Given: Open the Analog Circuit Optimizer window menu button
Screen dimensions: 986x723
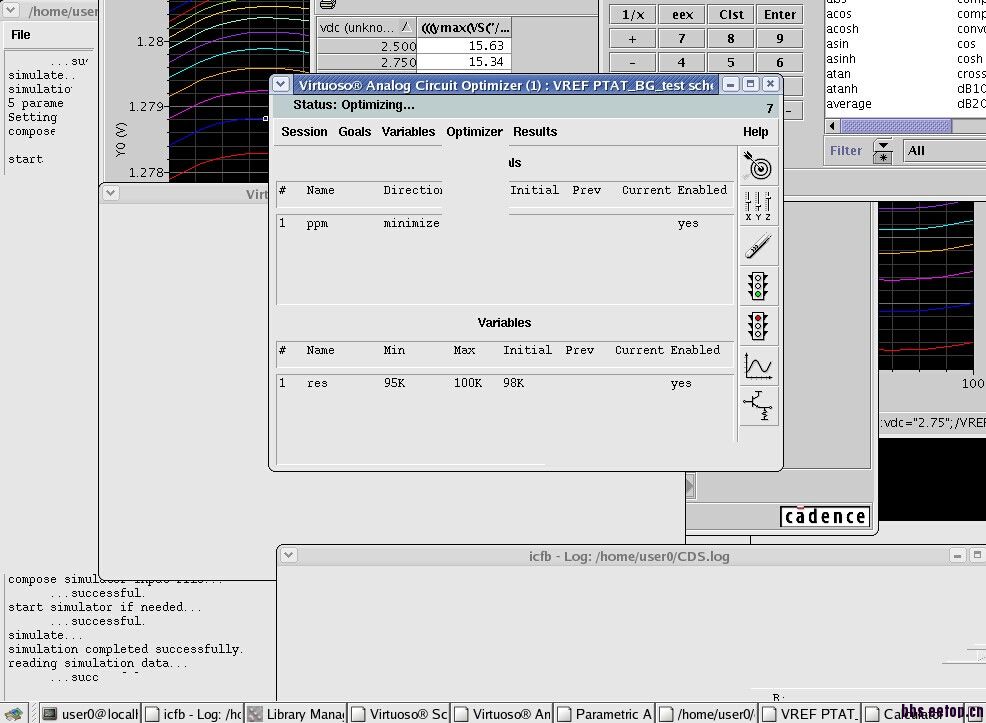Looking at the screenshot, I should tap(281, 84).
